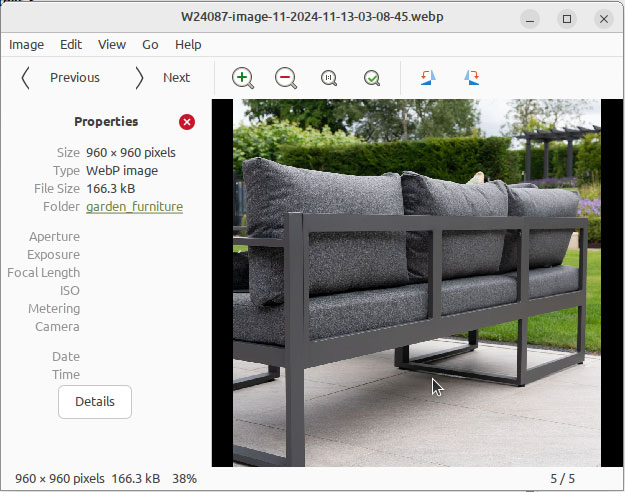Image resolution: width=625 pixels, height=492 pixels.
Task: Close the Properties side panel
Action: click(187, 122)
